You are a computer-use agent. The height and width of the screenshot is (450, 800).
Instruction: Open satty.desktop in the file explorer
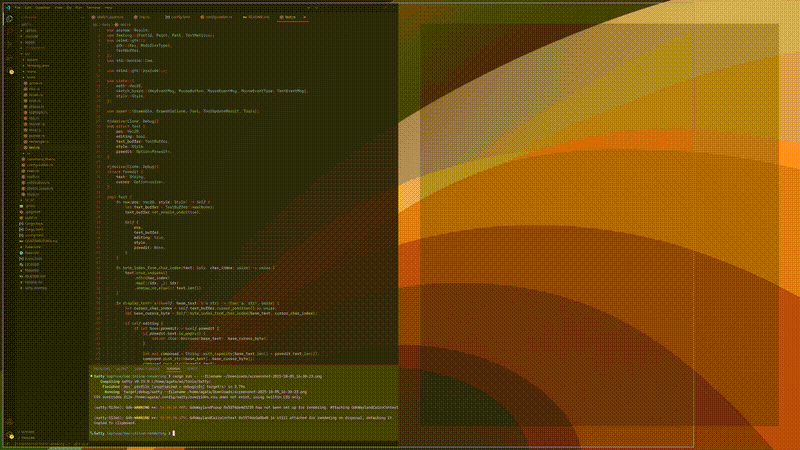pyautogui.click(x=35, y=288)
